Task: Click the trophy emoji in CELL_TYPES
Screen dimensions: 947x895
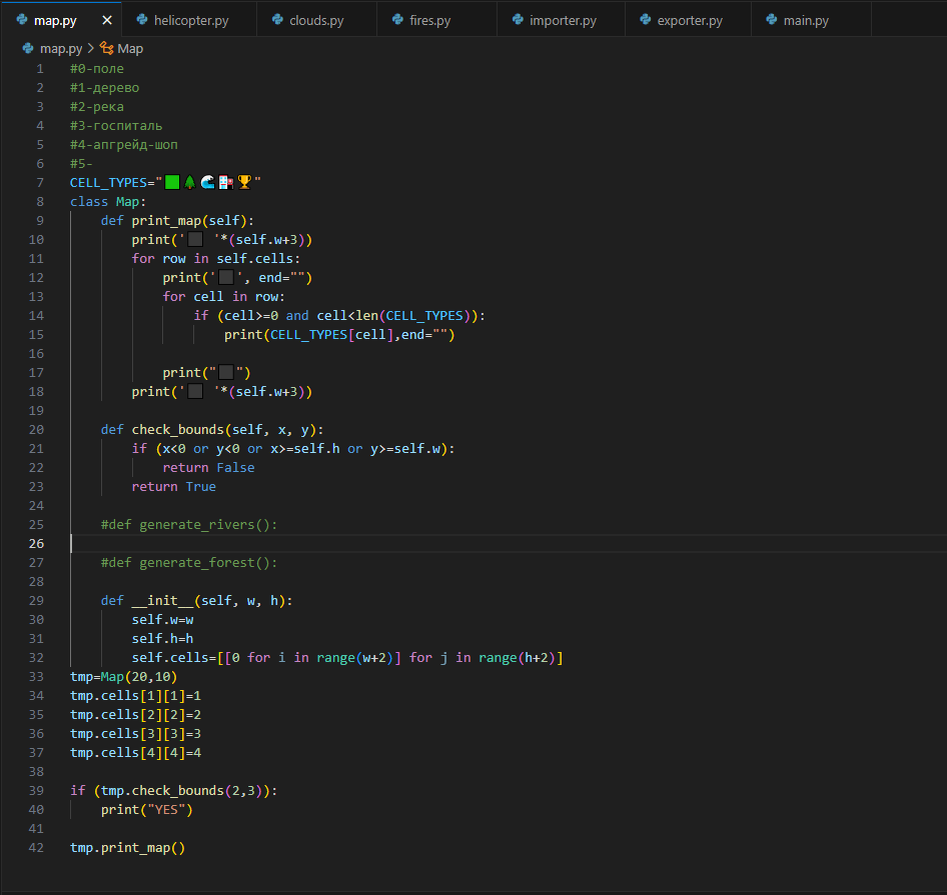Action: [x=244, y=182]
